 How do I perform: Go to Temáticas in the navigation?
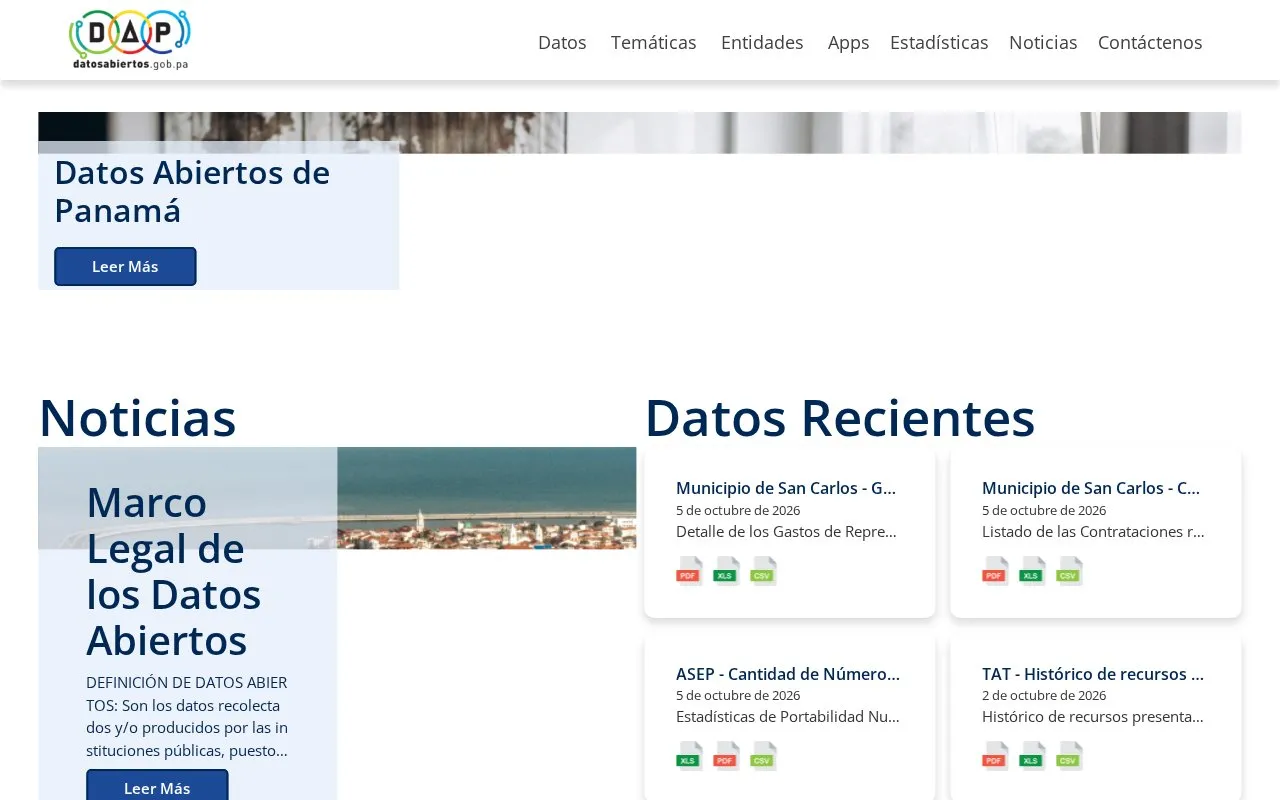654,42
